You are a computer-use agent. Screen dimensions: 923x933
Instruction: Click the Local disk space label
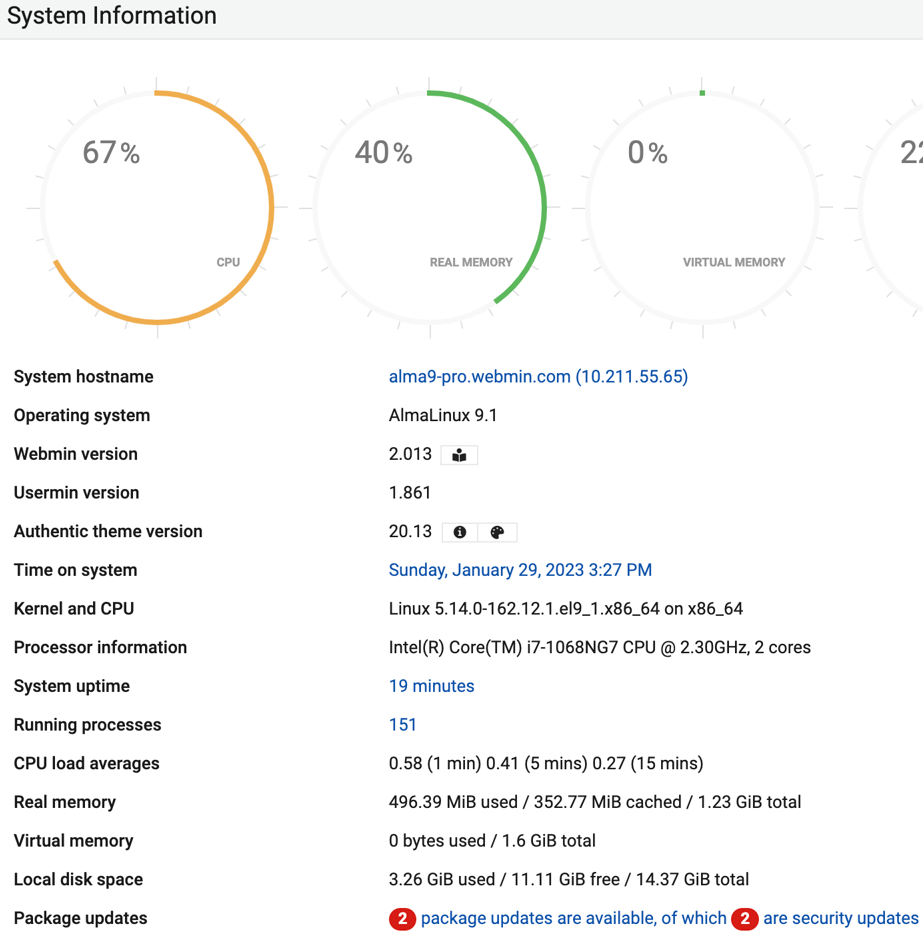[78, 879]
